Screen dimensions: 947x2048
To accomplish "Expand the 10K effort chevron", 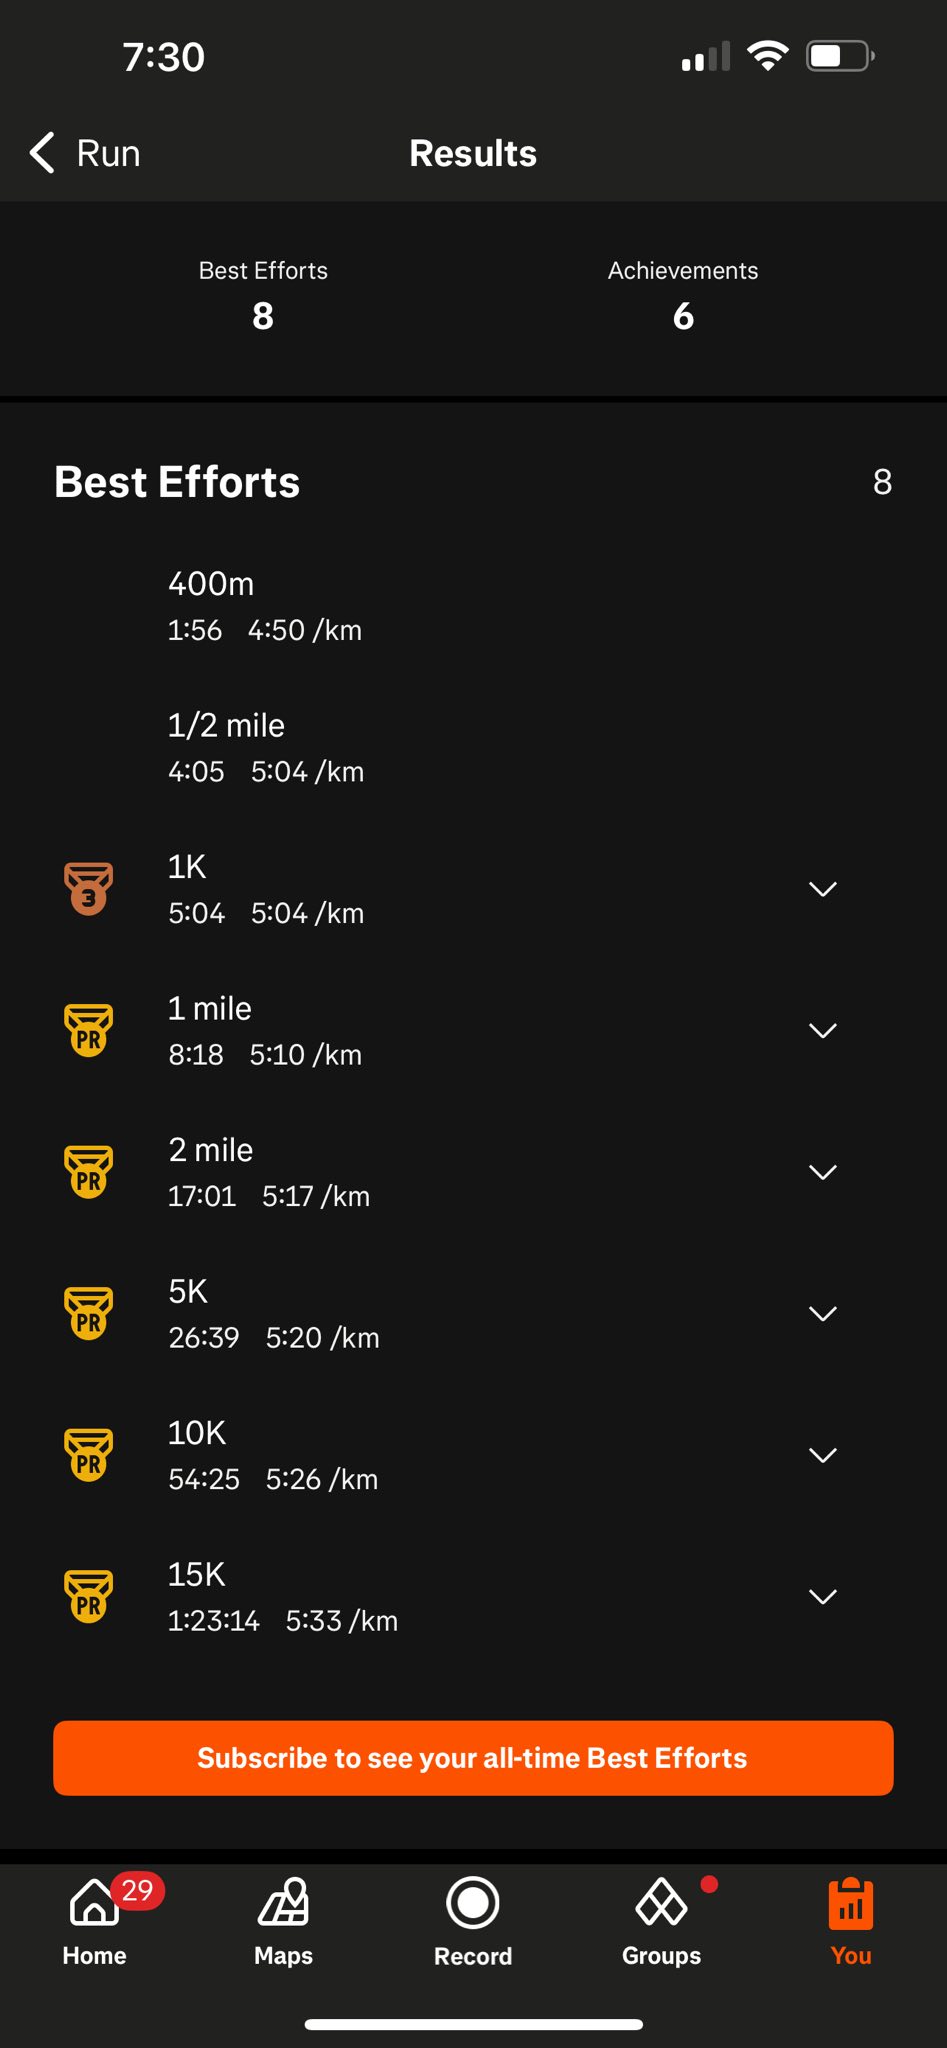I will click(823, 1455).
